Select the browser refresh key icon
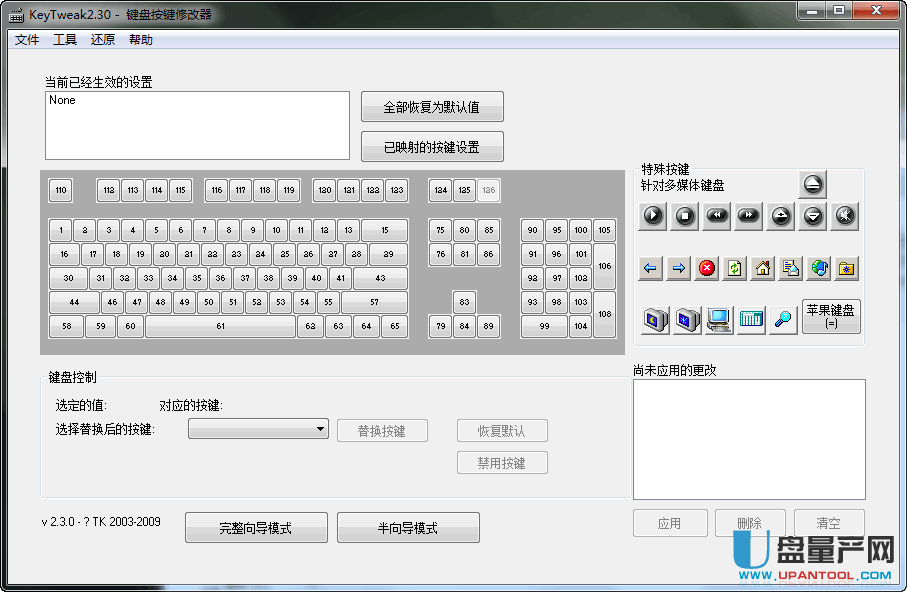This screenshot has width=907, height=592. coord(735,269)
